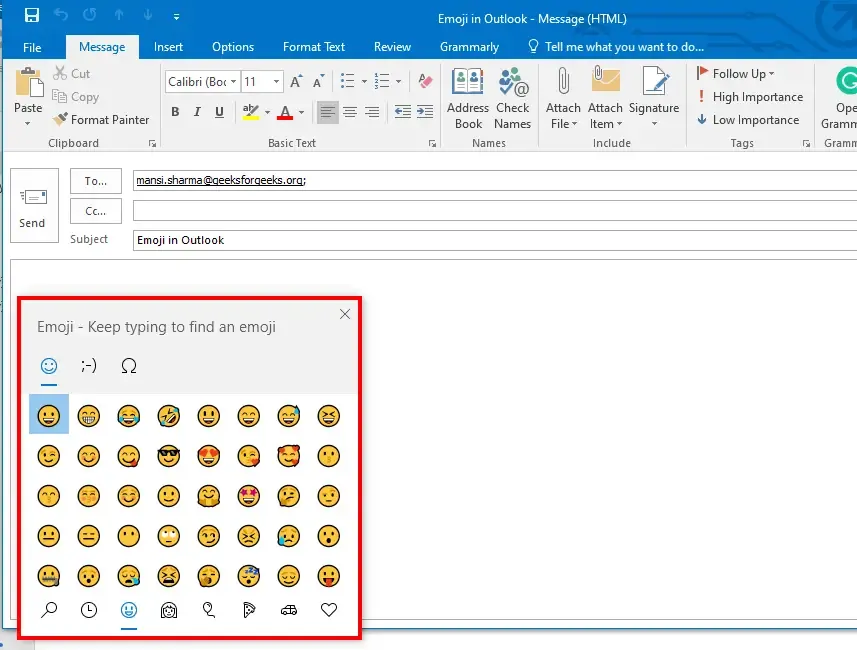Toggle Bold formatting
This screenshot has height=650, width=857.
173,112
